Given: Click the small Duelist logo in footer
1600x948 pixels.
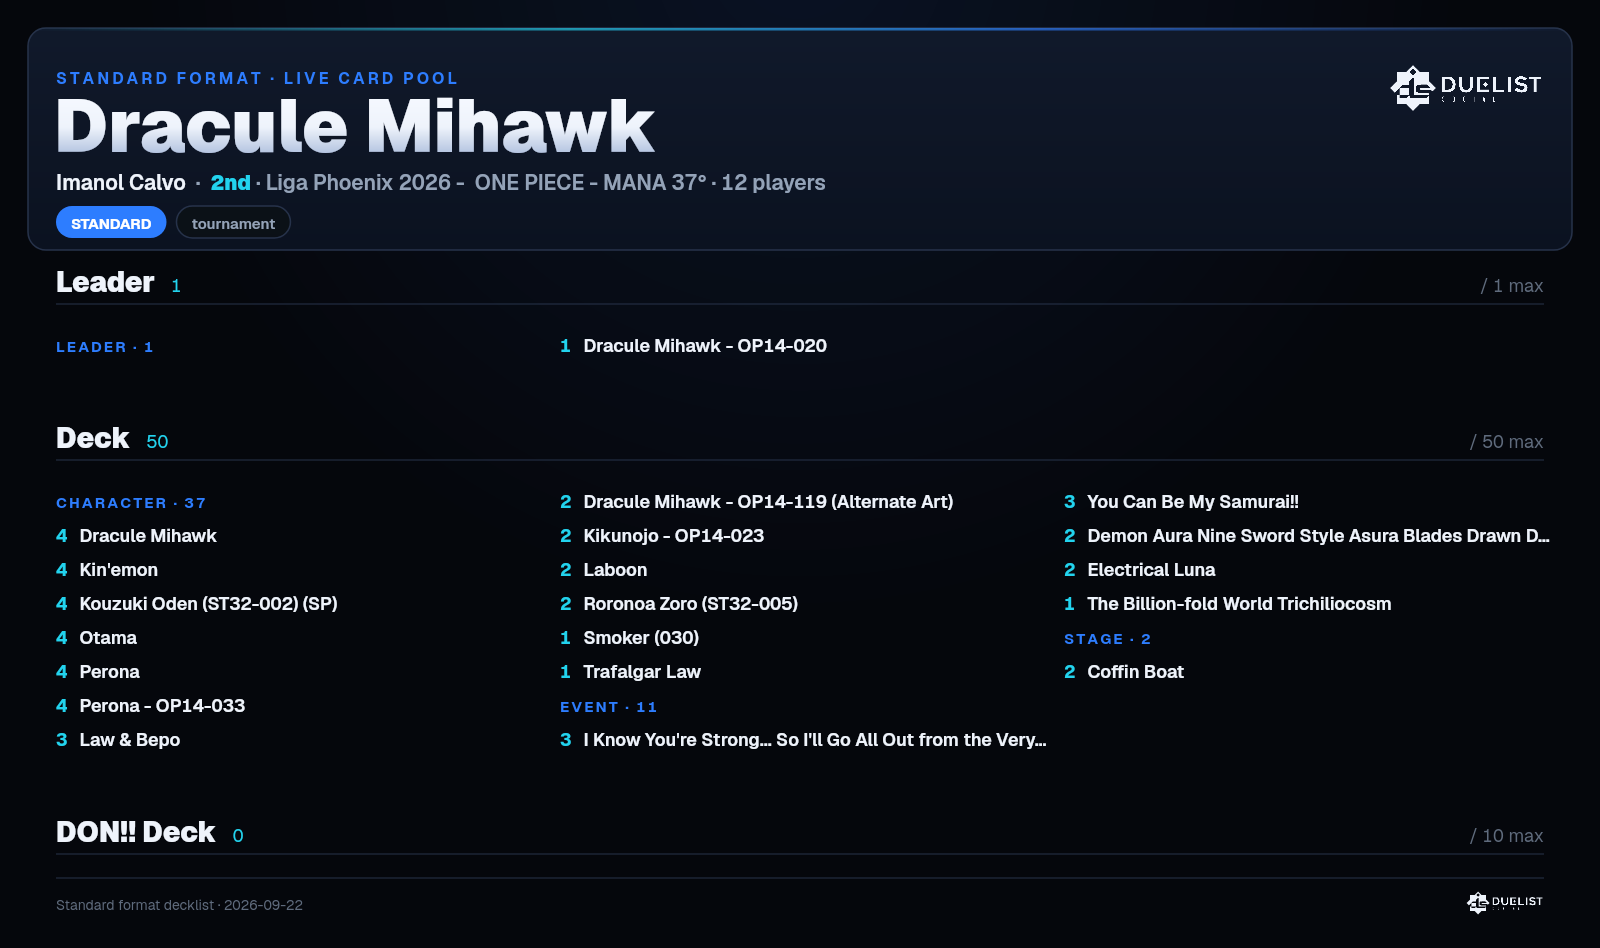Looking at the screenshot, I should (1505, 903).
